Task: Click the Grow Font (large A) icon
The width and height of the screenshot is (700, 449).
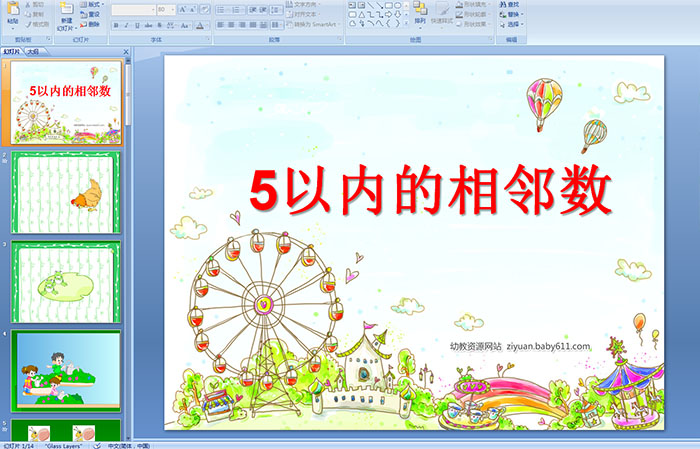Action: point(183,9)
